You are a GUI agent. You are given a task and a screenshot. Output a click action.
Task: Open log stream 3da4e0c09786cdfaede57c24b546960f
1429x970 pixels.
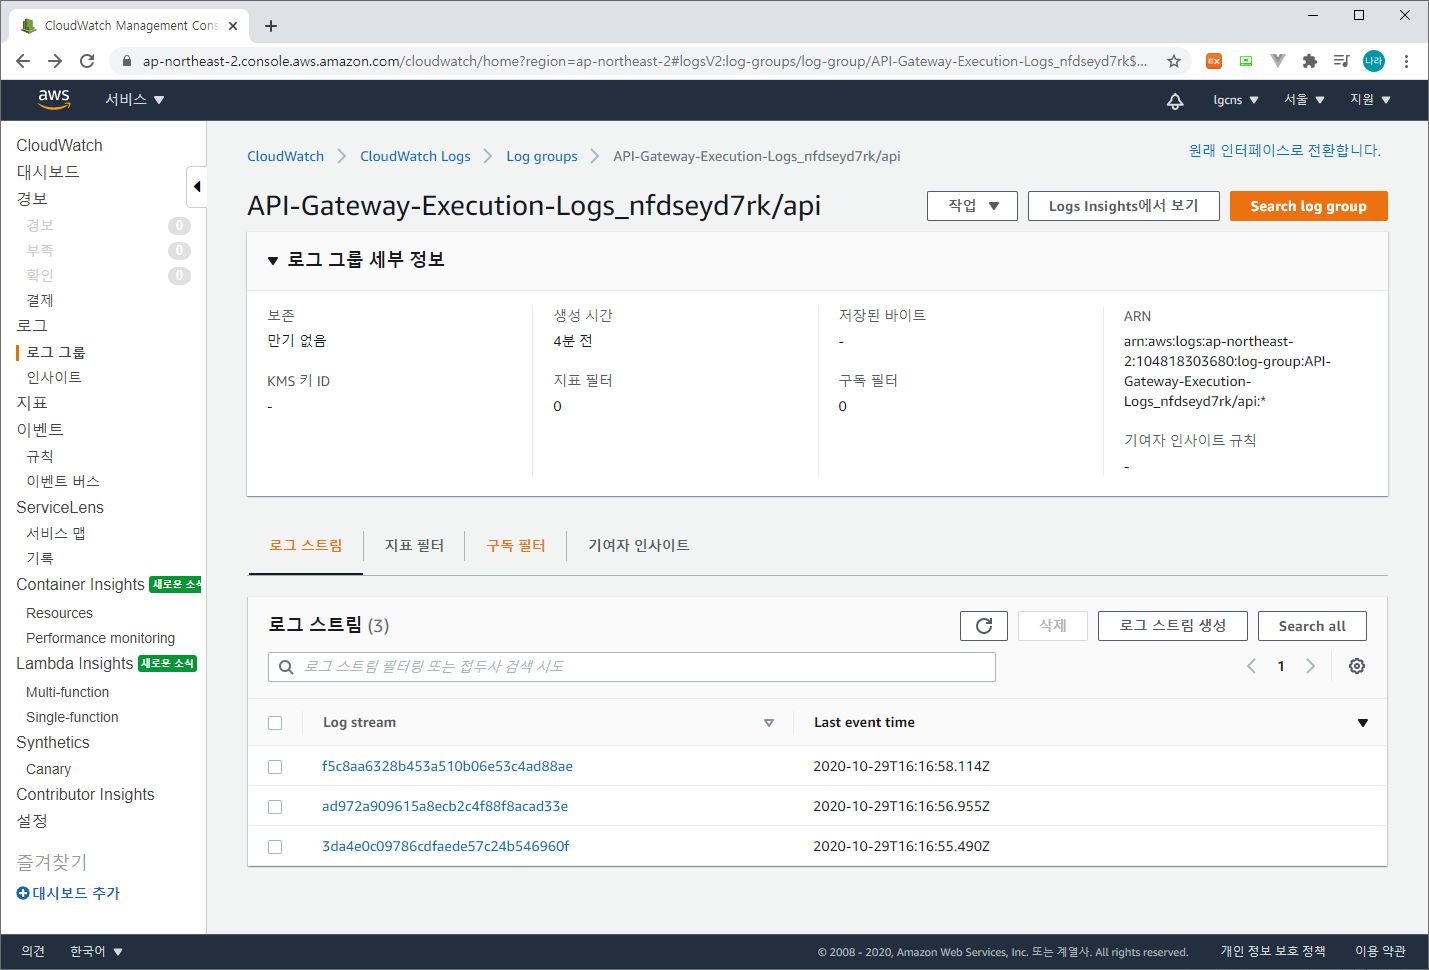click(445, 846)
